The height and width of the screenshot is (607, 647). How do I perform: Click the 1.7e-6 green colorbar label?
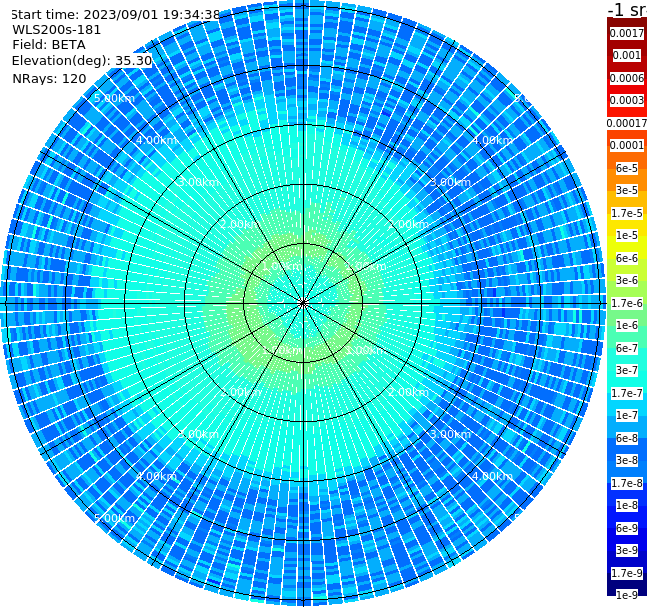point(627,303)
